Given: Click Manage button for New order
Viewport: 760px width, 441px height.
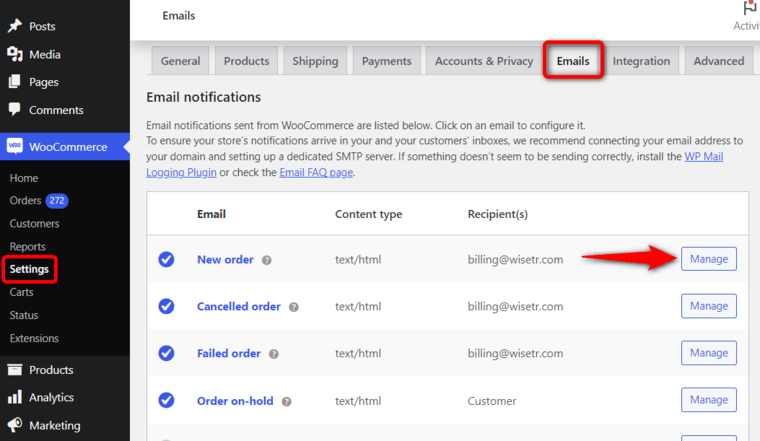Looking at the screenshot, I should pyautogui.click(x=709, y=259).
